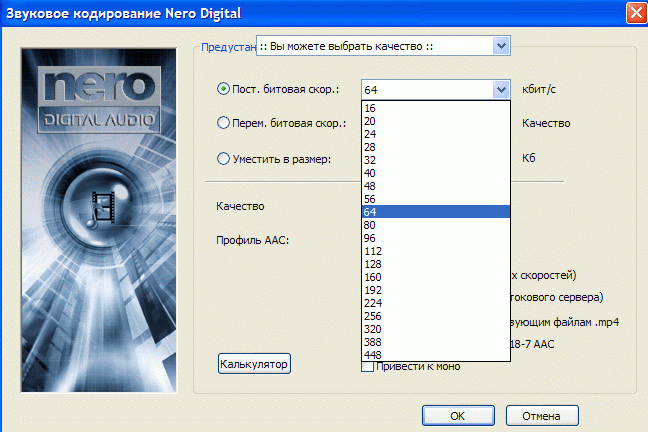The height and width of the screenshot is (432, 648).
Task: Click the bitrate field showing 64
Action: tap(427, 90)
